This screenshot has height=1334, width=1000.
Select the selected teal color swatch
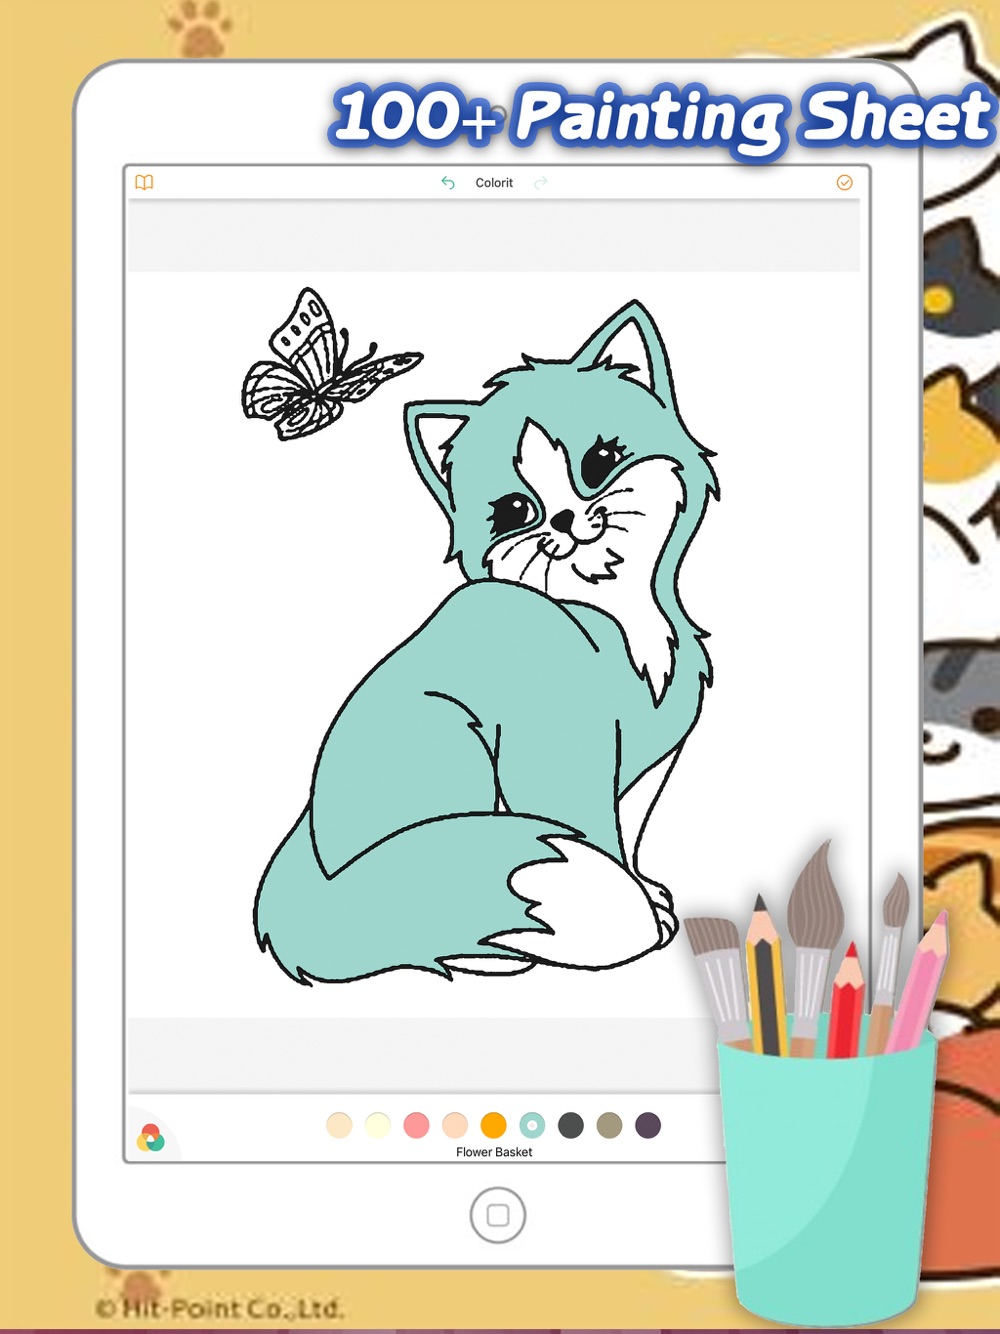pos(532,1125)
